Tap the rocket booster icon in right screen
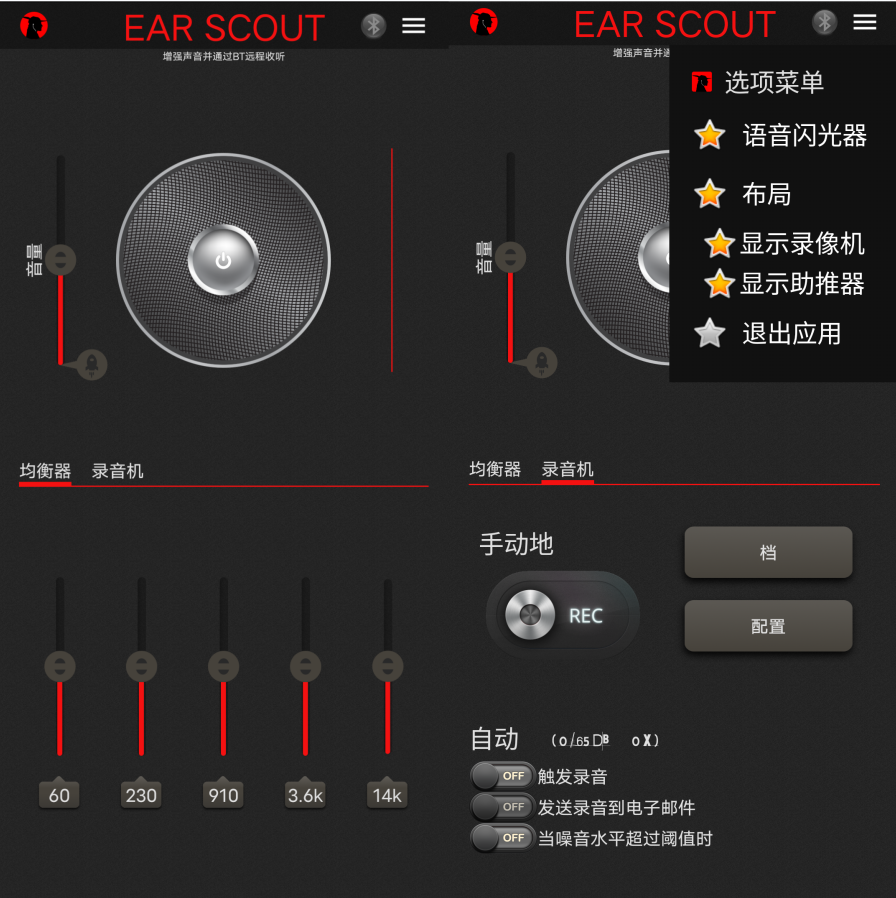This screenshot has height=898, width=896. (542, 362)
